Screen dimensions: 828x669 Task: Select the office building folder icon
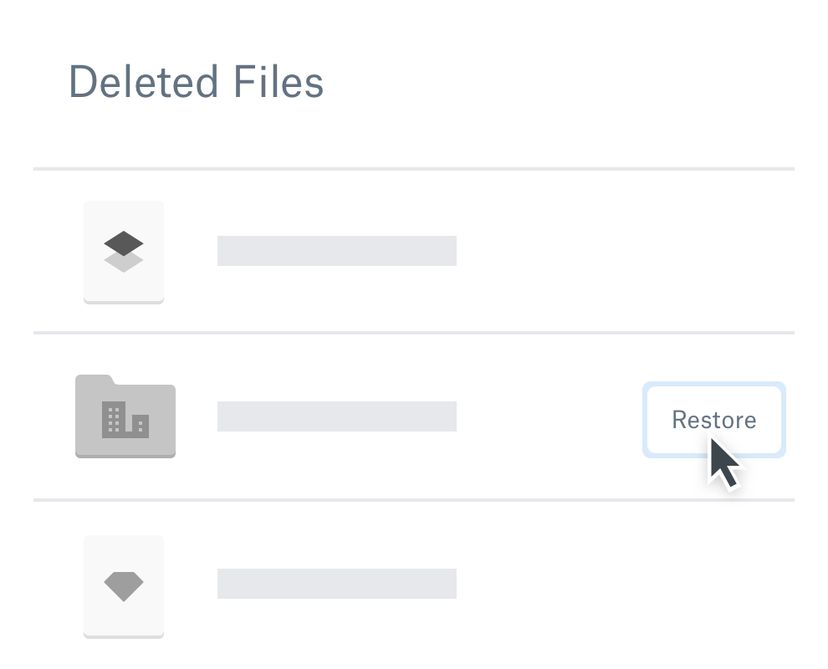click(x=124, y=417)
